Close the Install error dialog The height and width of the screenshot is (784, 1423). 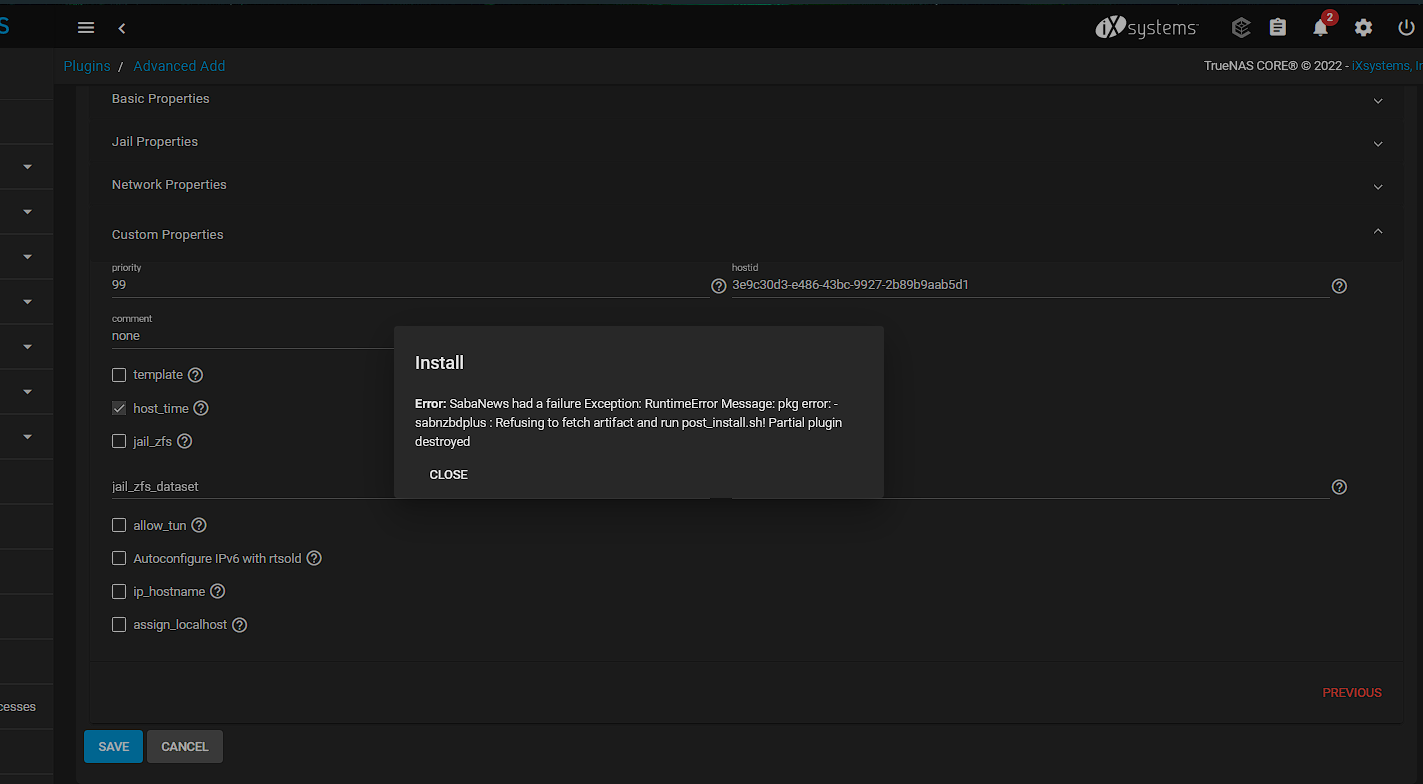pos(448,475)
